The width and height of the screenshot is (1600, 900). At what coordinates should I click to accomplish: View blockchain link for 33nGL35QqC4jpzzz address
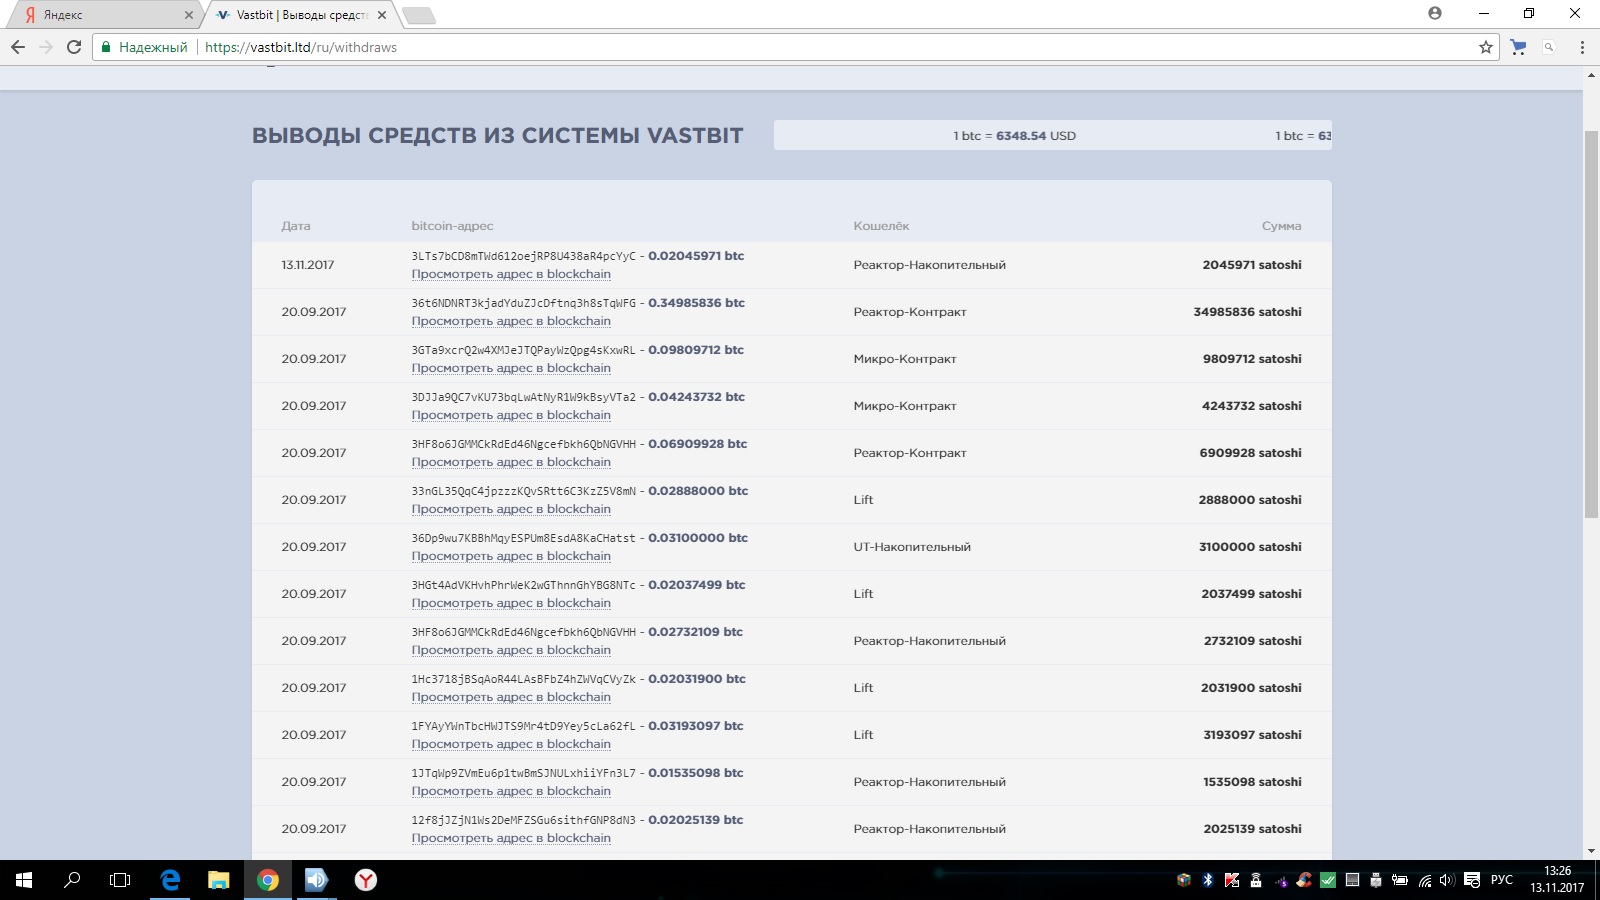pyautogui.click(x=511, y=509)
